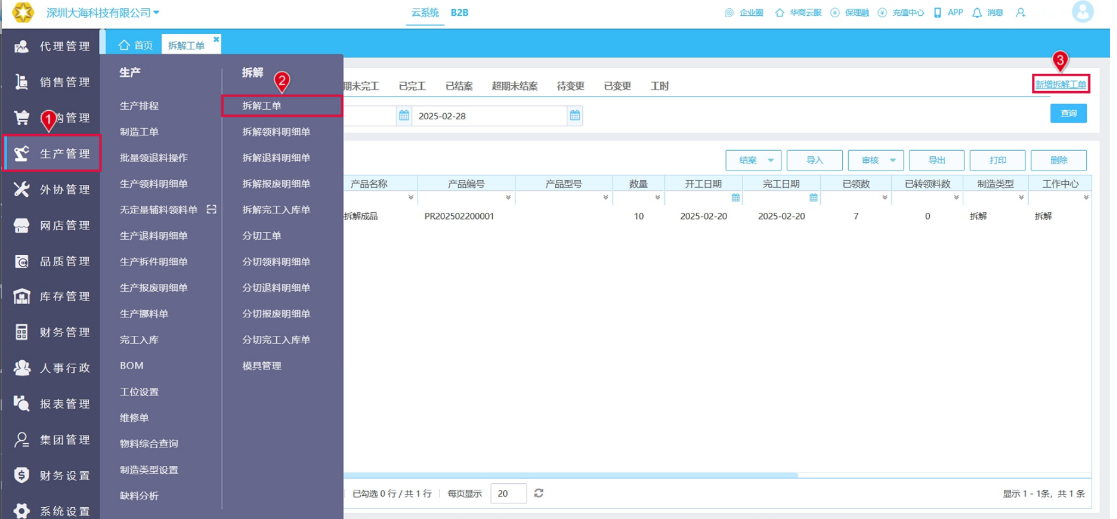1117x519 pixels.
Task: Click the 导入 button
Action: click(815, 160)
